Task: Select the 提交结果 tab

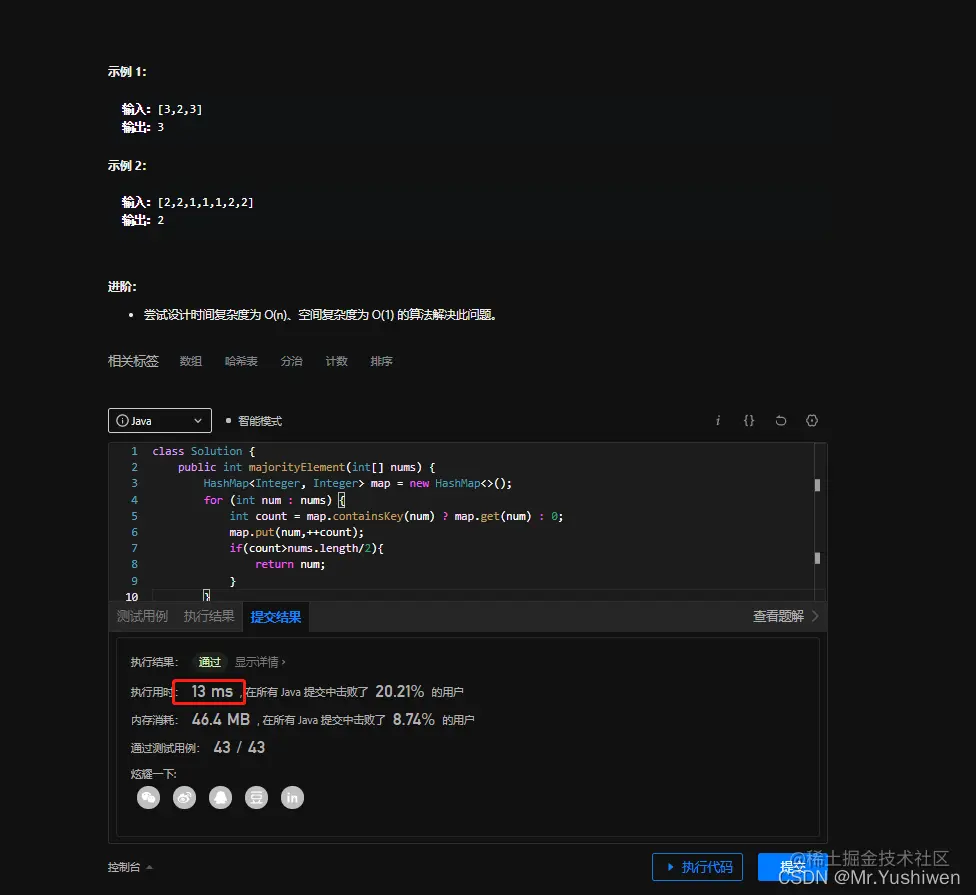Action: [276, 617]
